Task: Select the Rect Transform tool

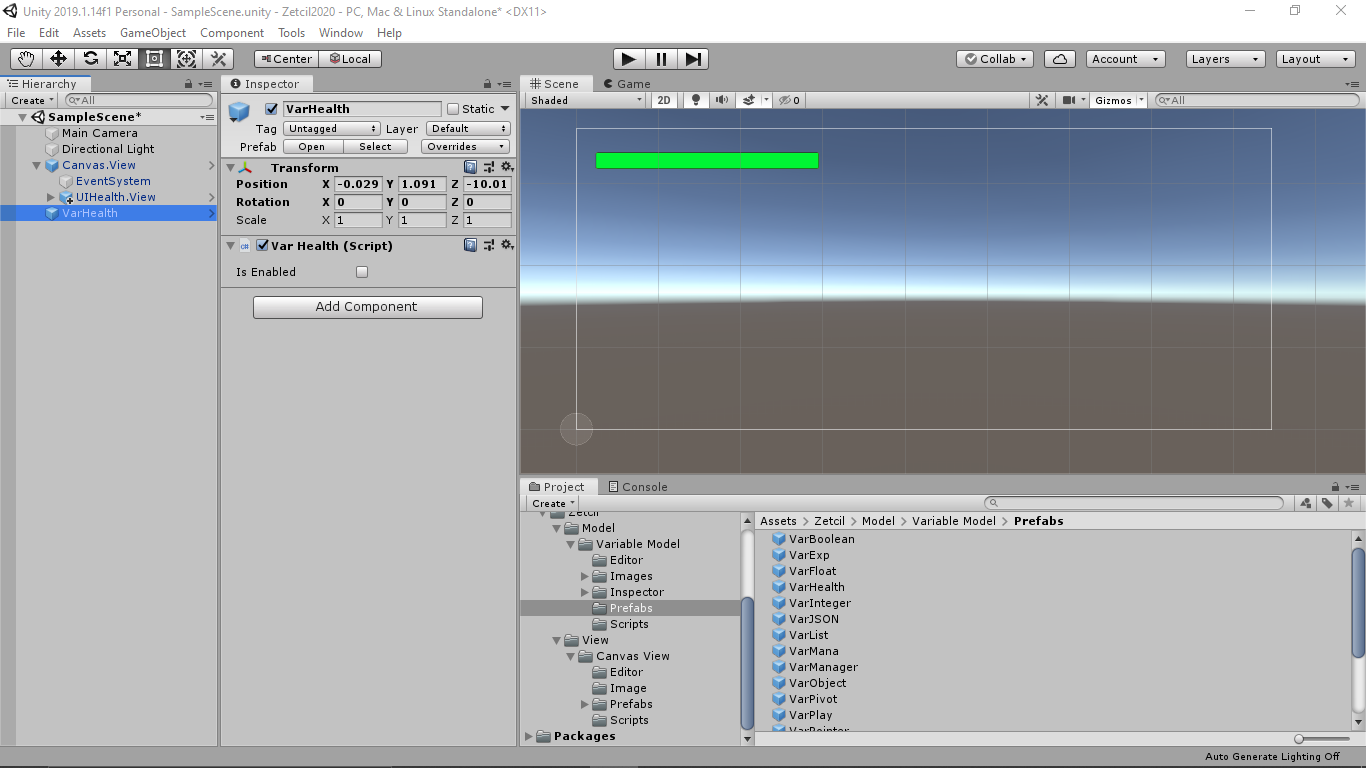Action: click(x=154, y=58)
